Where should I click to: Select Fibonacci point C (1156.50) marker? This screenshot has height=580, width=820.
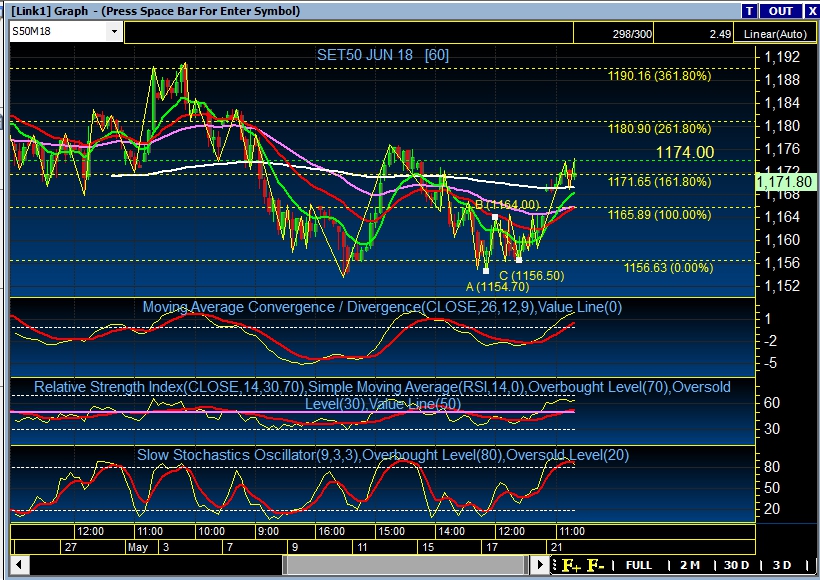point(518,260)
